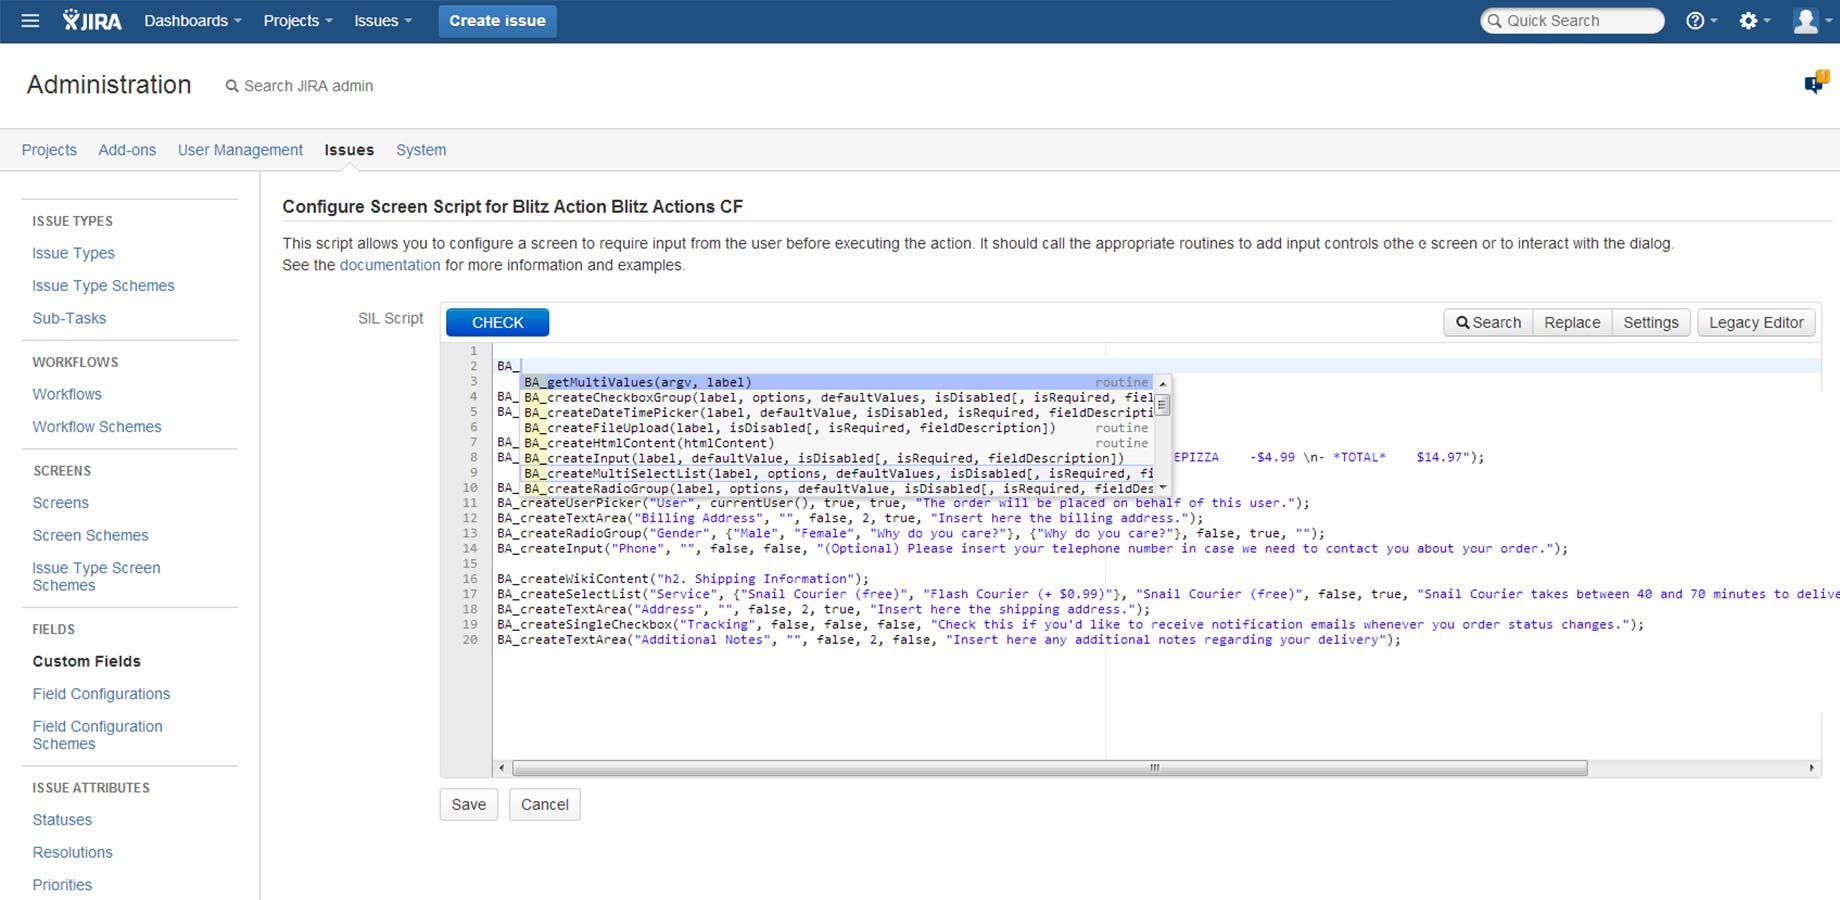The height and width of the screenshot is (900, 1840).
Task: Open the help question mark menu
Action: [x=1701, y=21]
